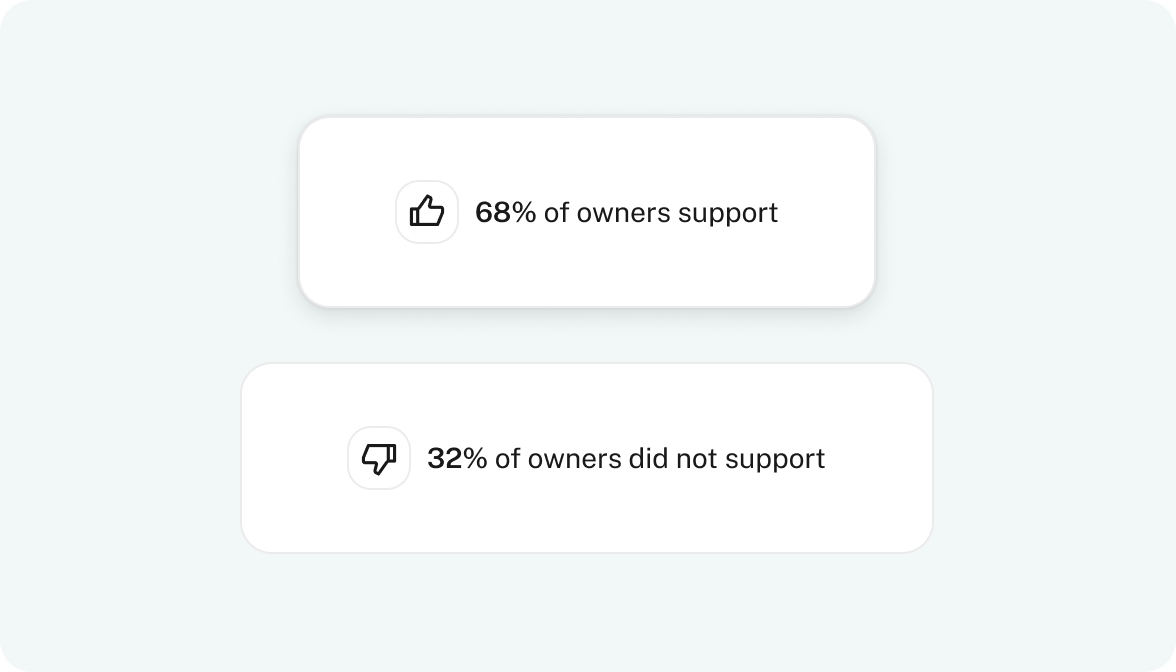Click empty area right of "owners support" text
Image resolution: width=1176 pixels, height=672 pixels.
tap(825, 212)
